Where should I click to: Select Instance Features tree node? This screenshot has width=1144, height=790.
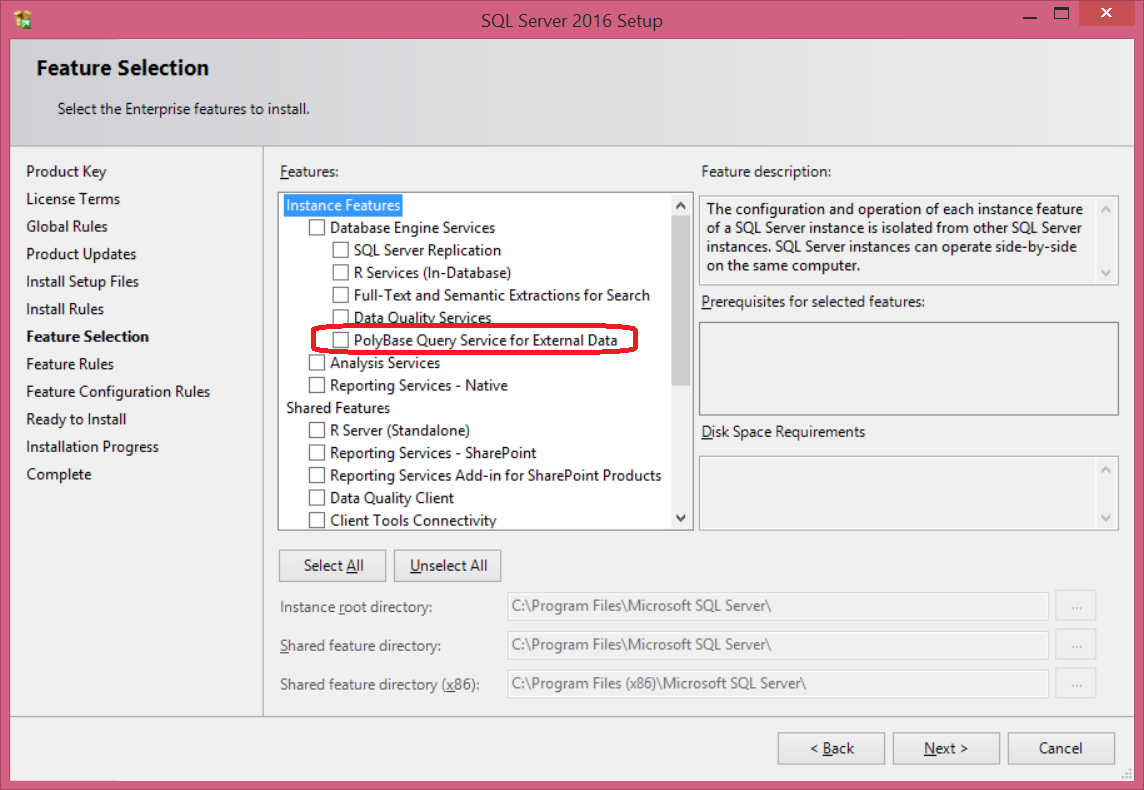[x=343, y=205]
